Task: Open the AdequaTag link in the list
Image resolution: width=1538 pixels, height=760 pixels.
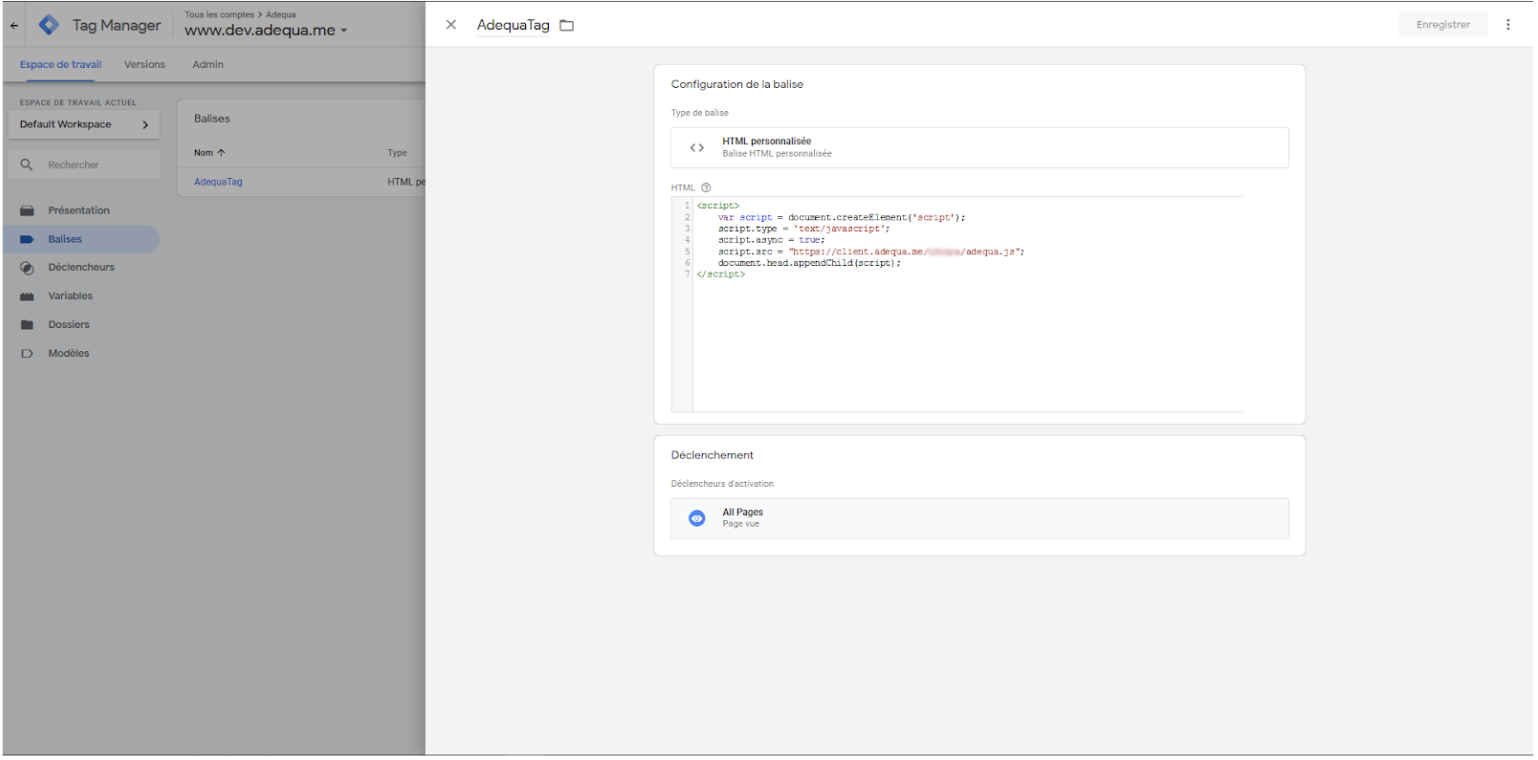Action: click(x=218, y=182)
